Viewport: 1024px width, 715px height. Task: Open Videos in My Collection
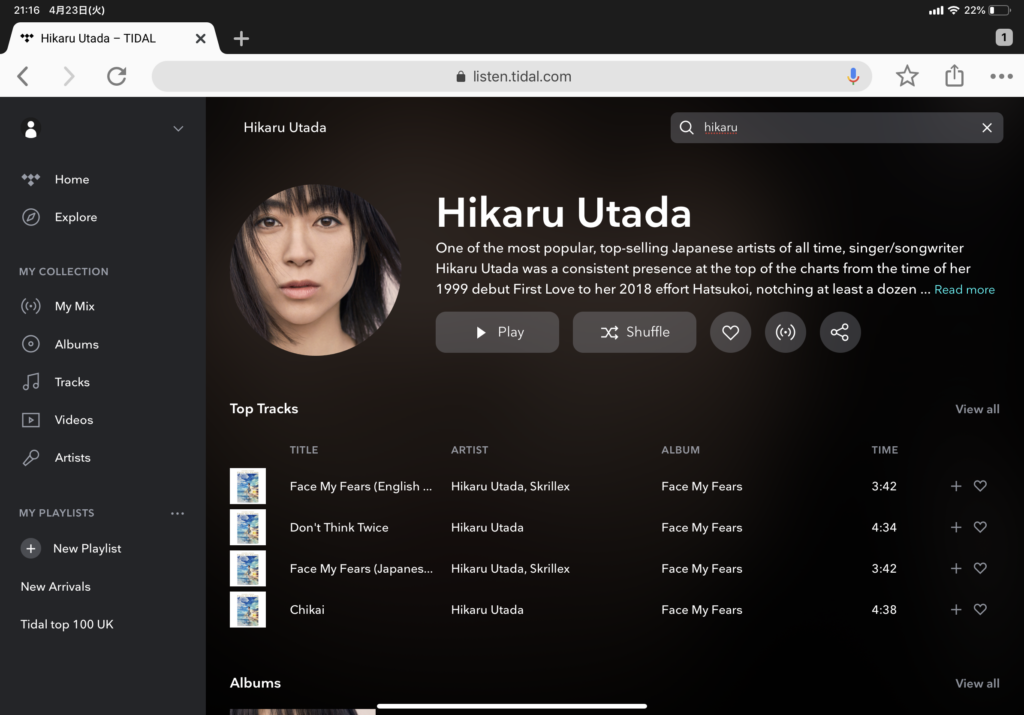(x=74, y=420)
